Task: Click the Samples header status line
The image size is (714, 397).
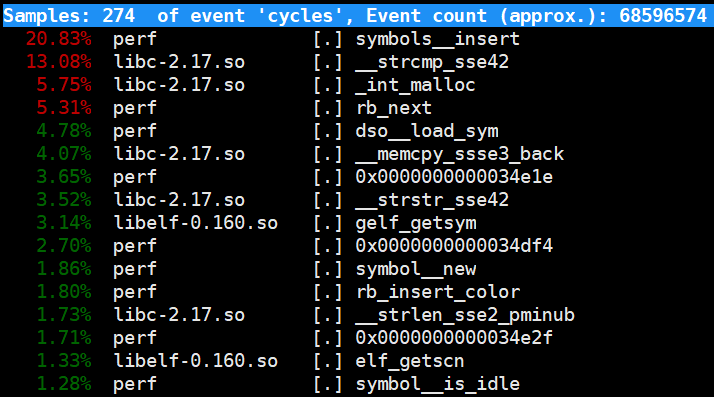Action: point(357,15)
